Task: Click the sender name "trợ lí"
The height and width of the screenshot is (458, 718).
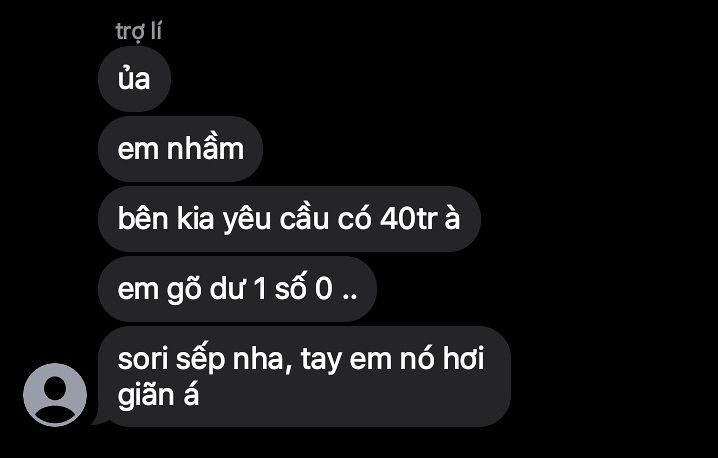Action: 138,32
